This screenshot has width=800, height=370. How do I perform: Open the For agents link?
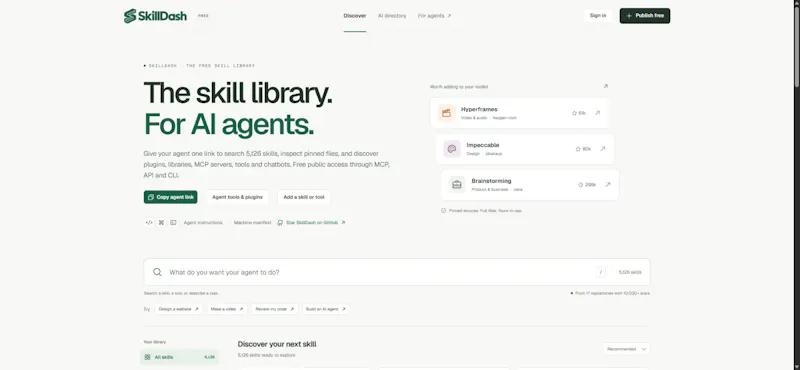[x=434, y=16]
